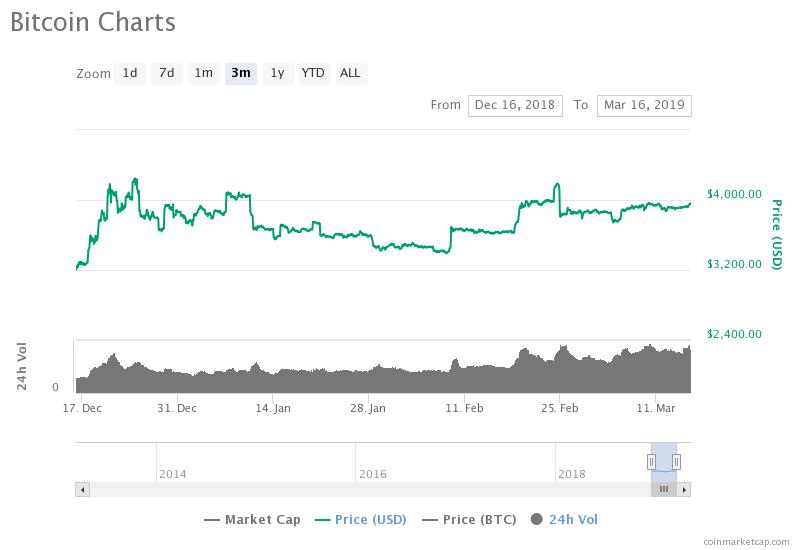The height and width of the screenshot is (550, 800).
Task: Show ALL time price history
Action: click(350, 73)
